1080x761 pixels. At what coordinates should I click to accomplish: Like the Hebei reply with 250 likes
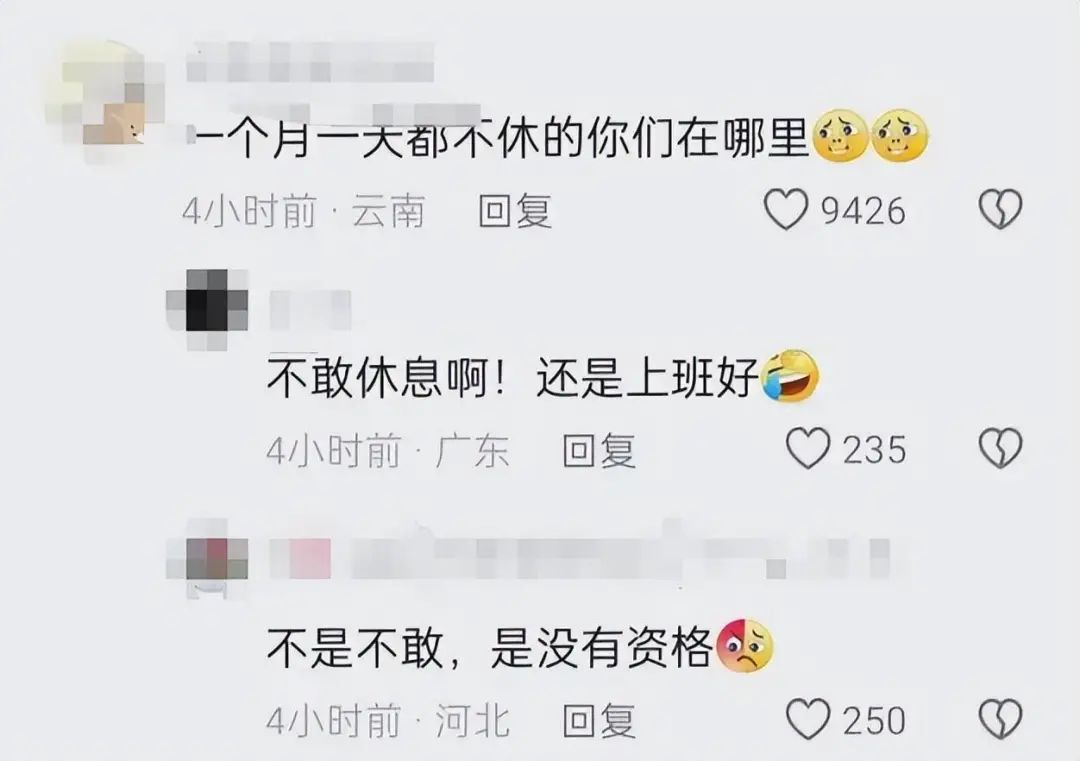(809, 720)
